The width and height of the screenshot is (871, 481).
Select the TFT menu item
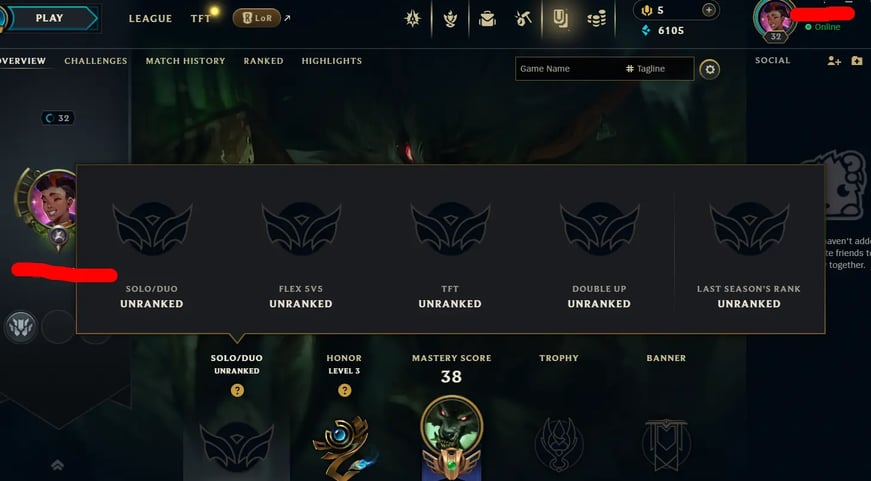click(x=201, y=18)
